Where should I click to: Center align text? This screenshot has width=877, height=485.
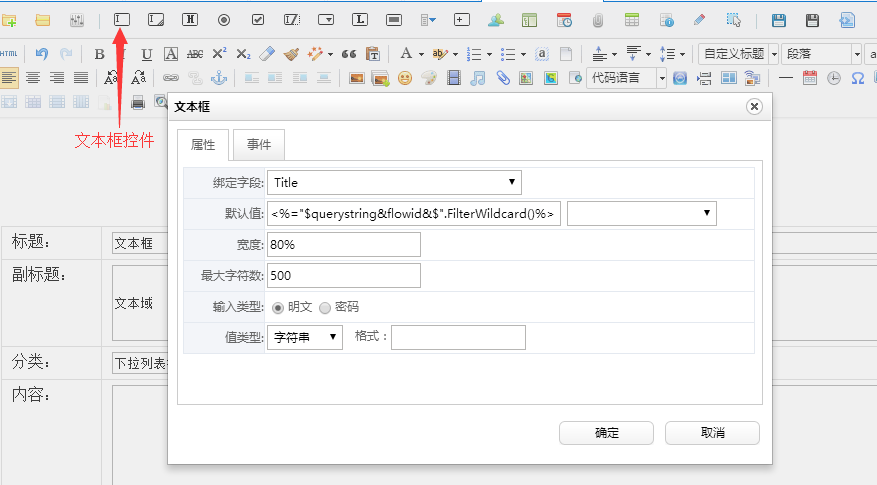click(x=33, y=78)
